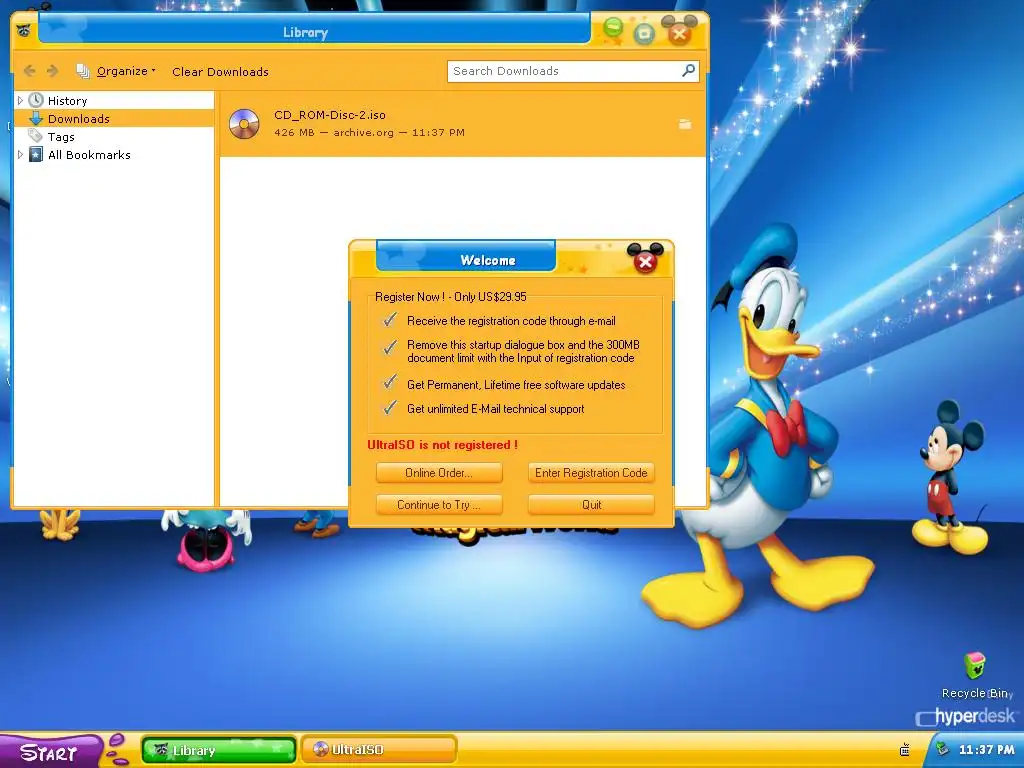Select the CD_ROM-Disc-2.iso file name
1024x768 pixels.
click(x=330, y=115)
